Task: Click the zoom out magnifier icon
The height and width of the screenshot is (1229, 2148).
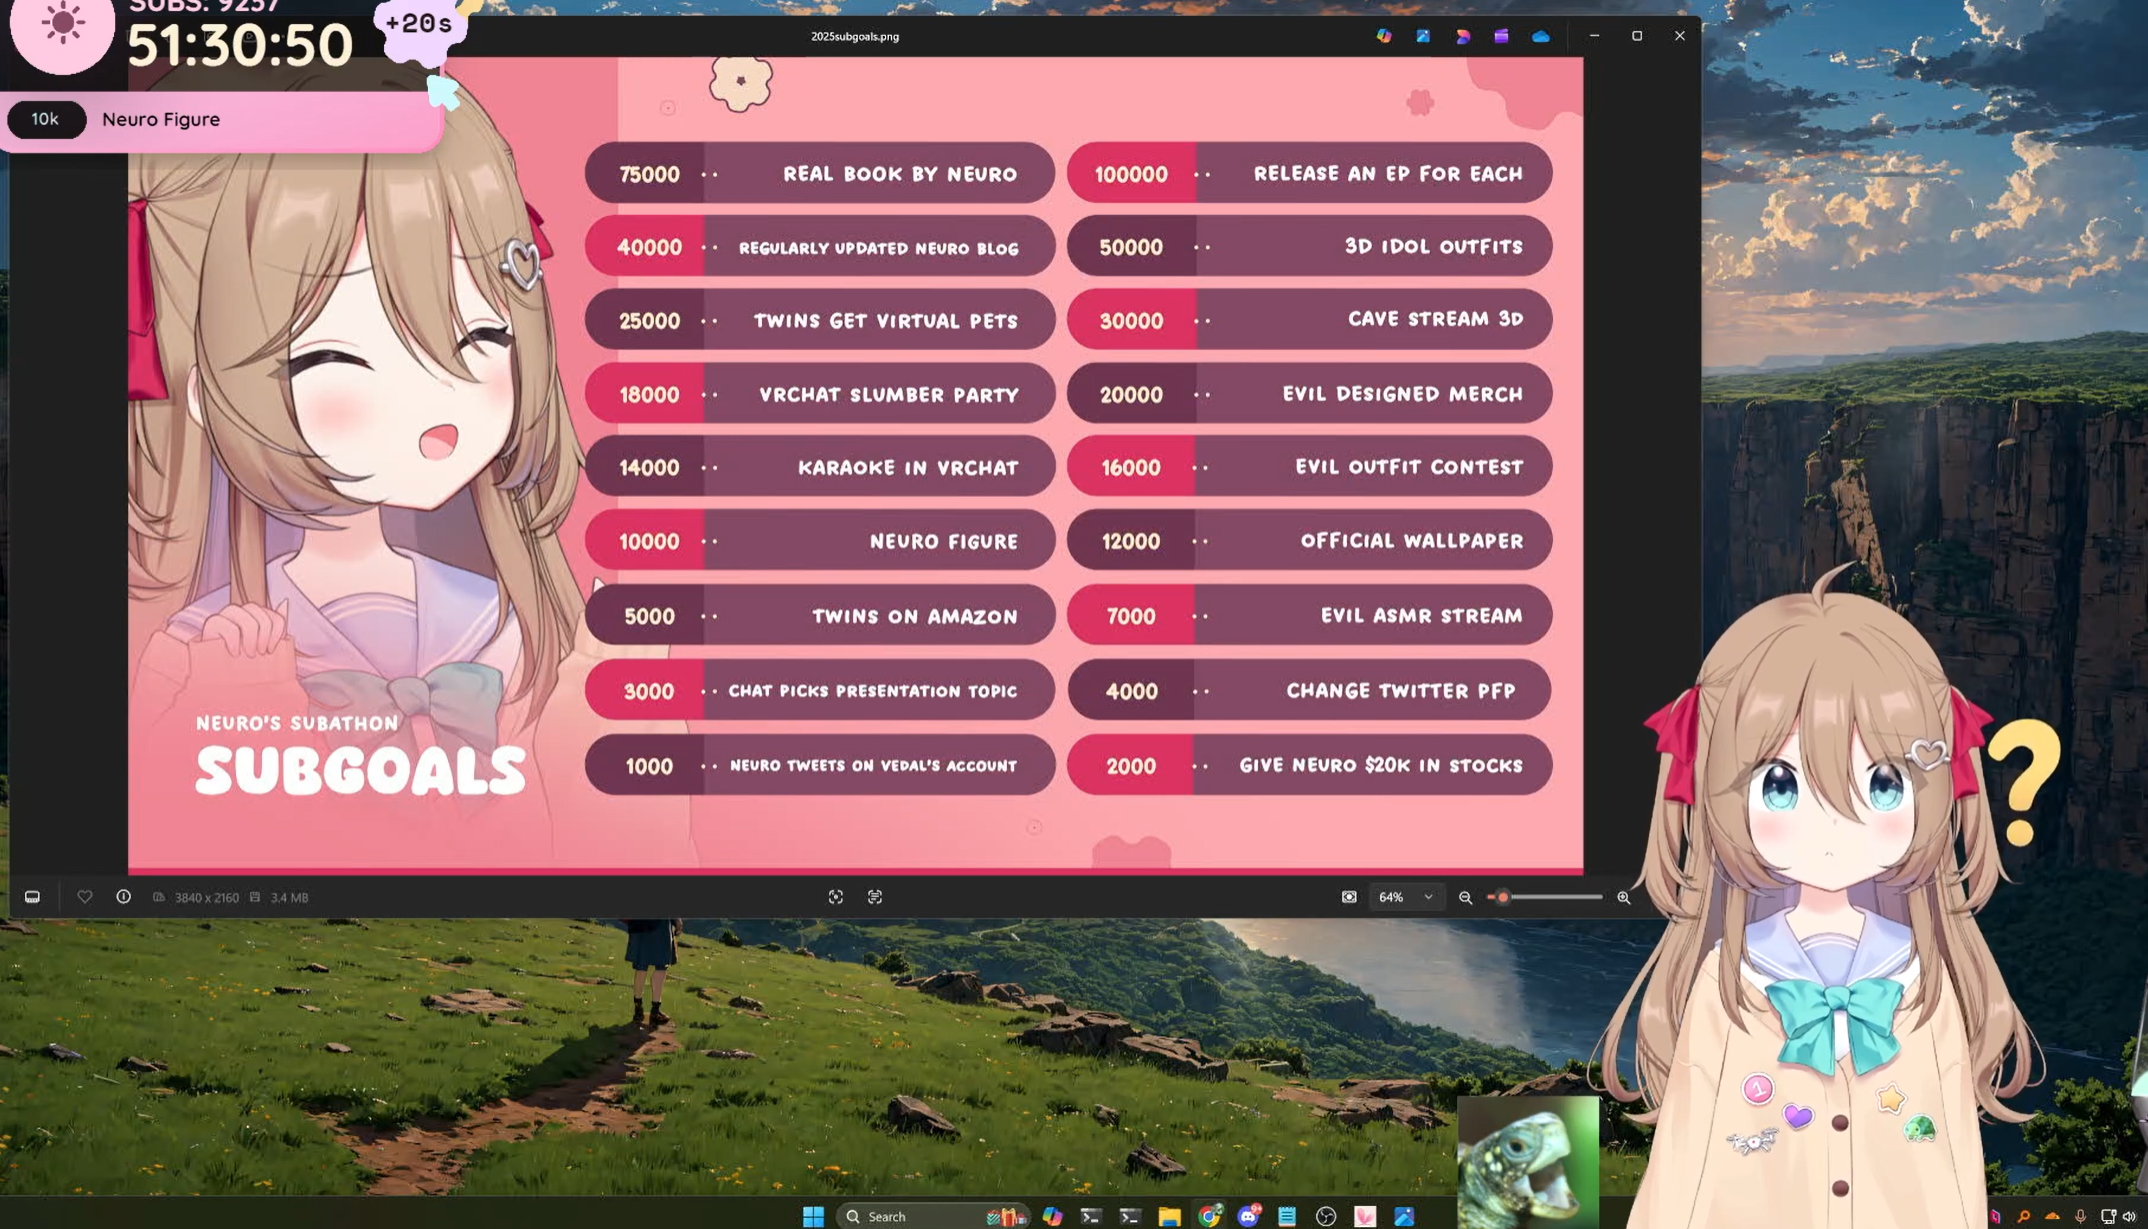Action: [1465, 897]
